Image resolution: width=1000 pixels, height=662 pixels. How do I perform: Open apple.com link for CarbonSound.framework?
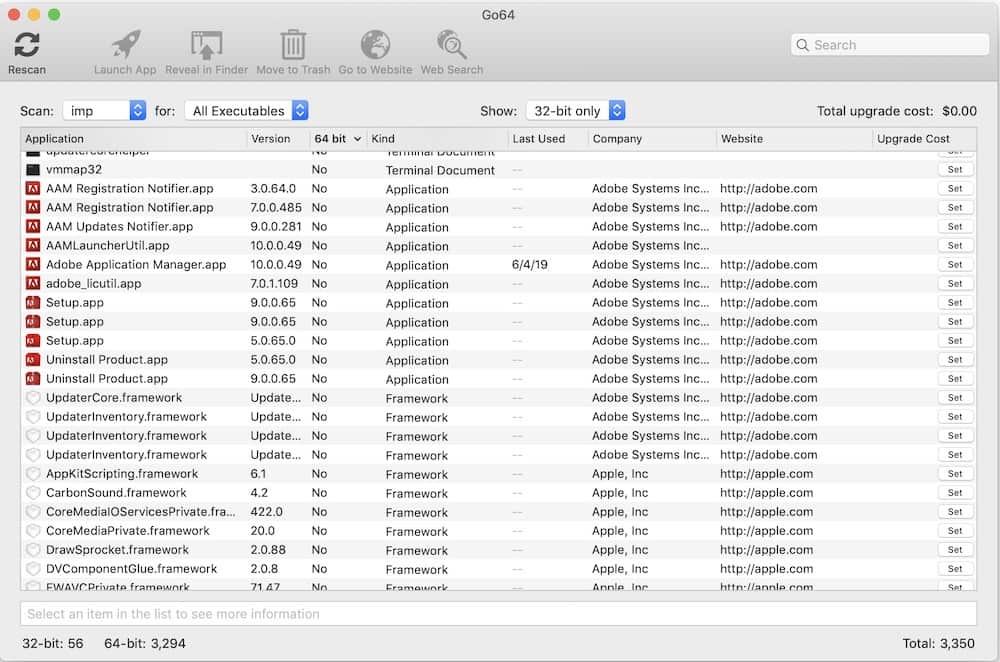pyautogui.click(x=767, y=493)
